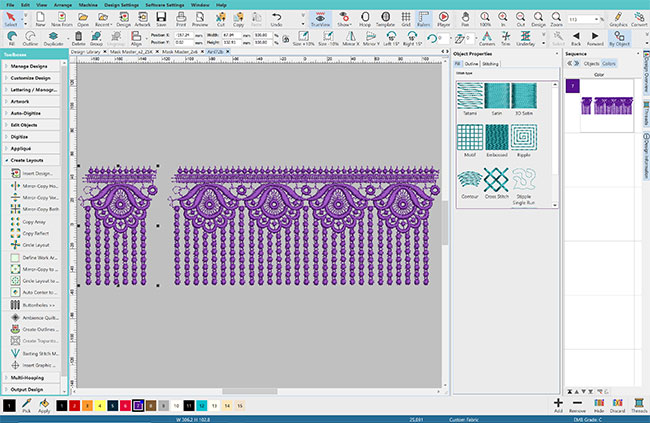Create a New design

click(x=40, y=19)
